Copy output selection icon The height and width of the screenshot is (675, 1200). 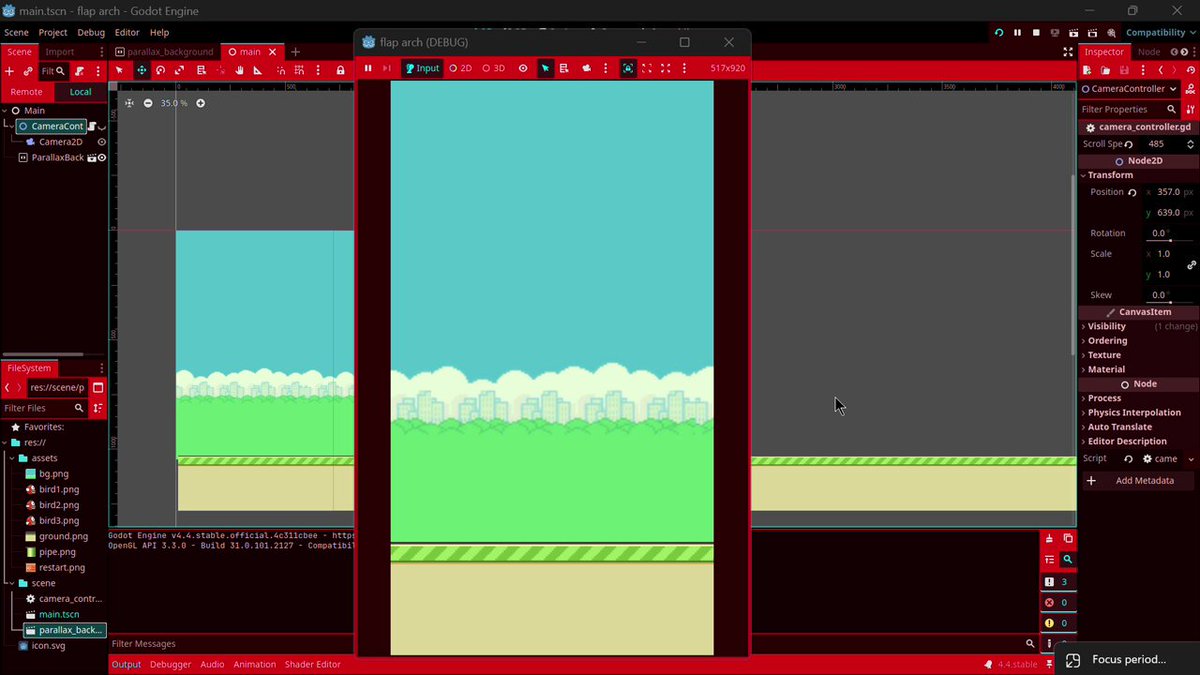click(1068, 539)
